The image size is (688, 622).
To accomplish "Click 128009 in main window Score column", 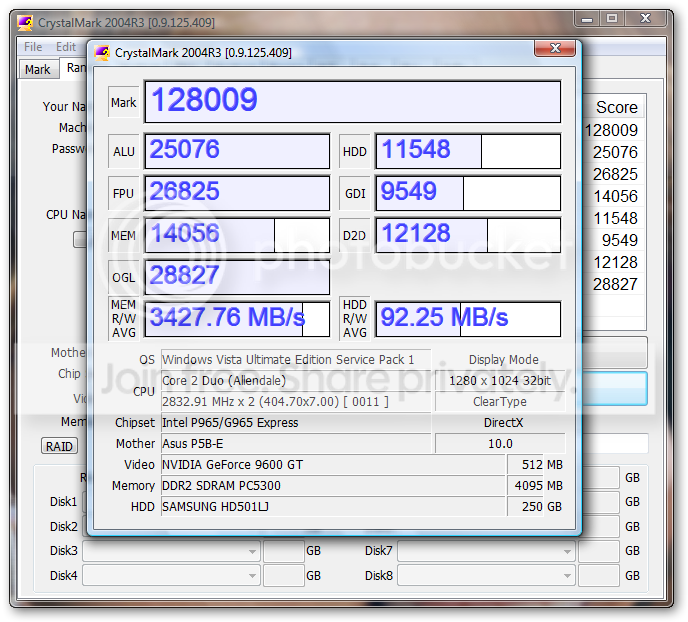I will (612, 130).
